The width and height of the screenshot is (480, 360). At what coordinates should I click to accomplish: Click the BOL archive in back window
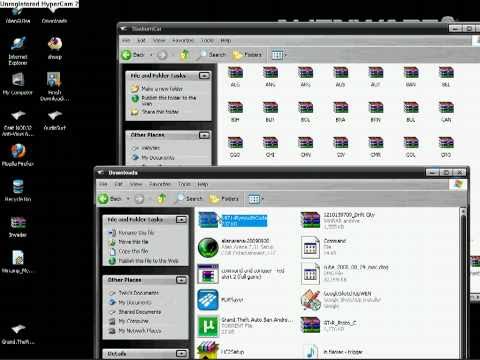pyautogui.click(x=305, y=111)
